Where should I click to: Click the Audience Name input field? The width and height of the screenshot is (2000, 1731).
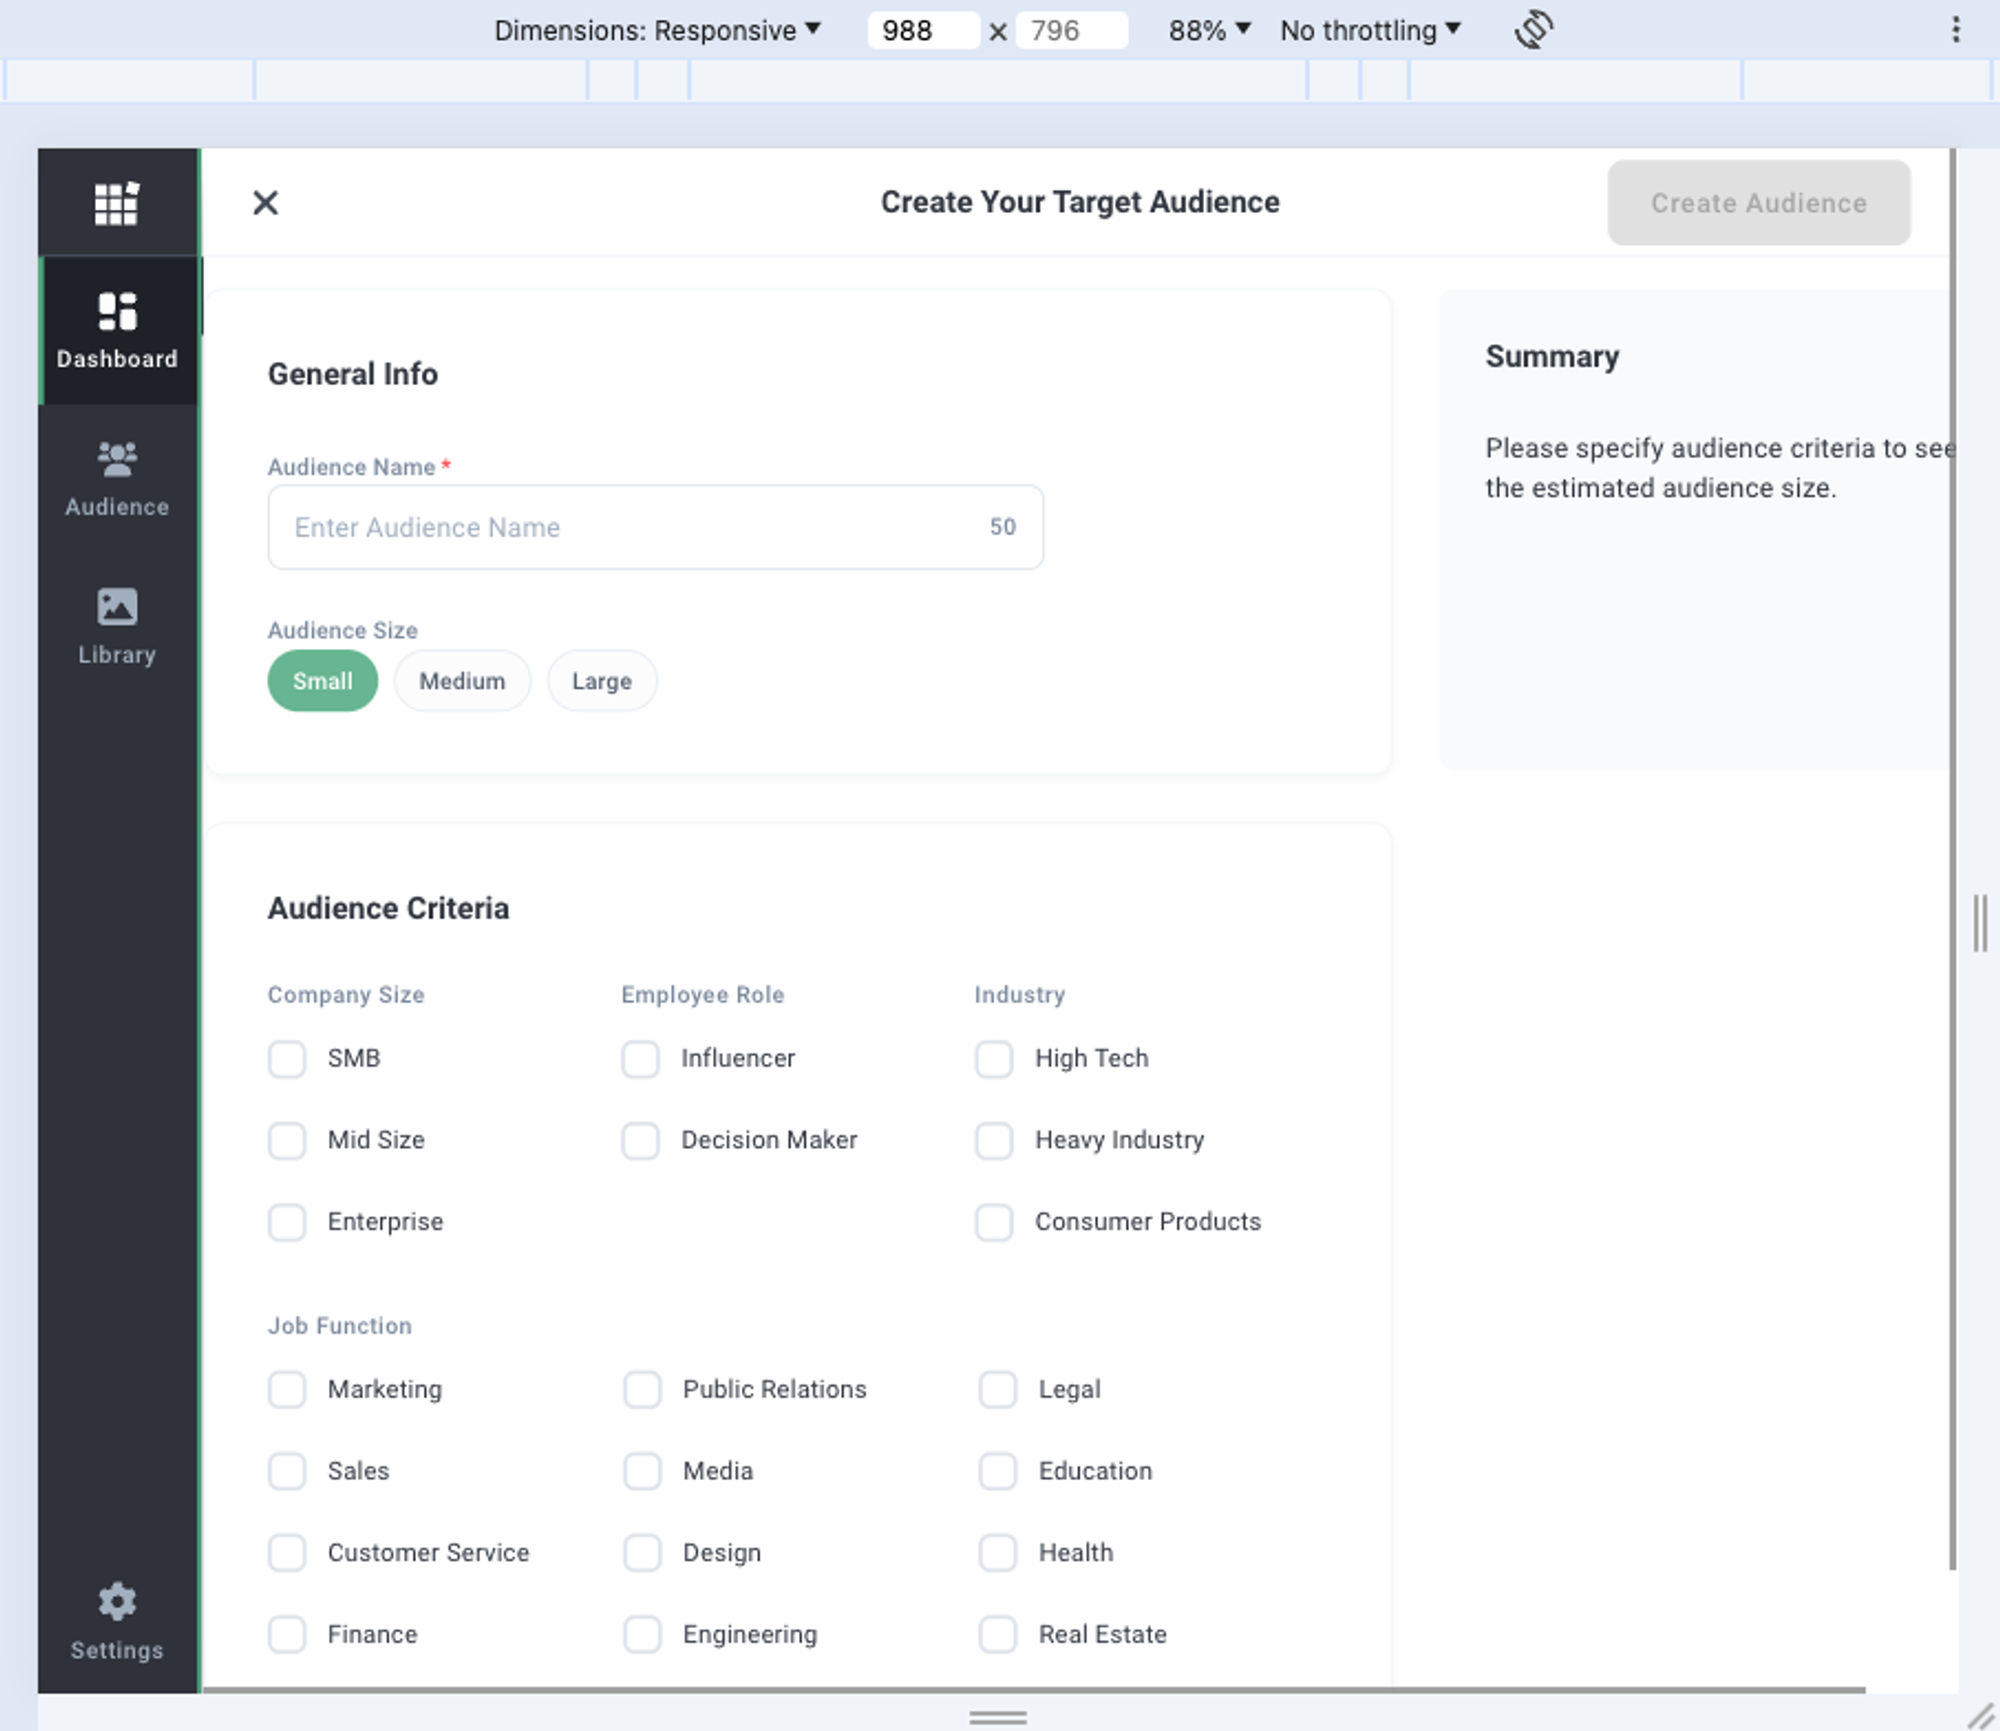[655, 525]
